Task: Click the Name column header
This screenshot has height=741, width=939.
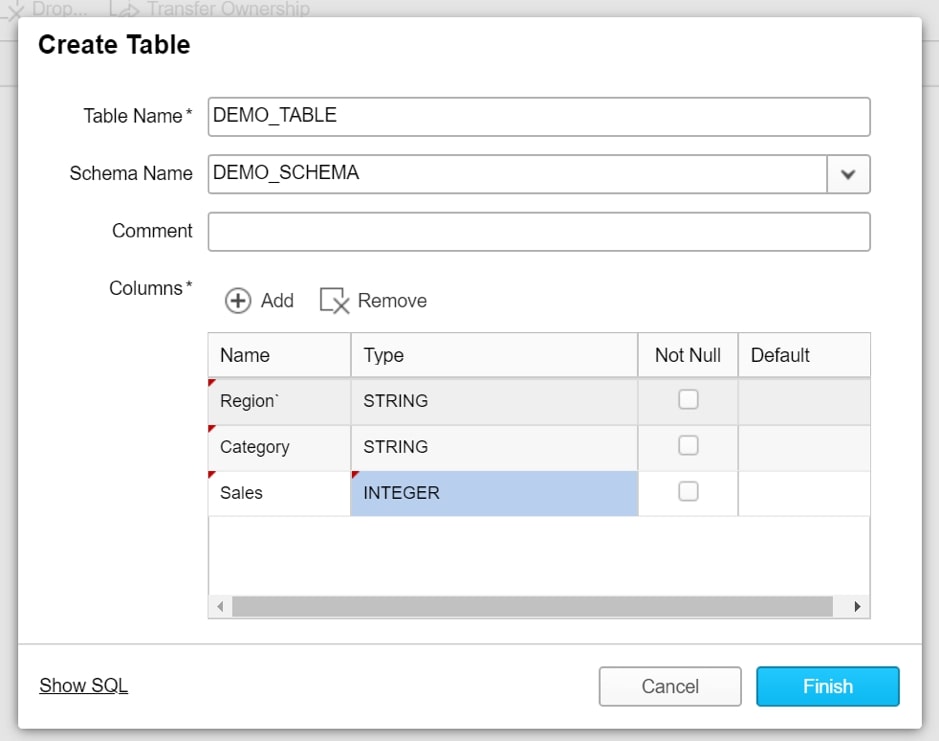Action: tap(280, 355)
